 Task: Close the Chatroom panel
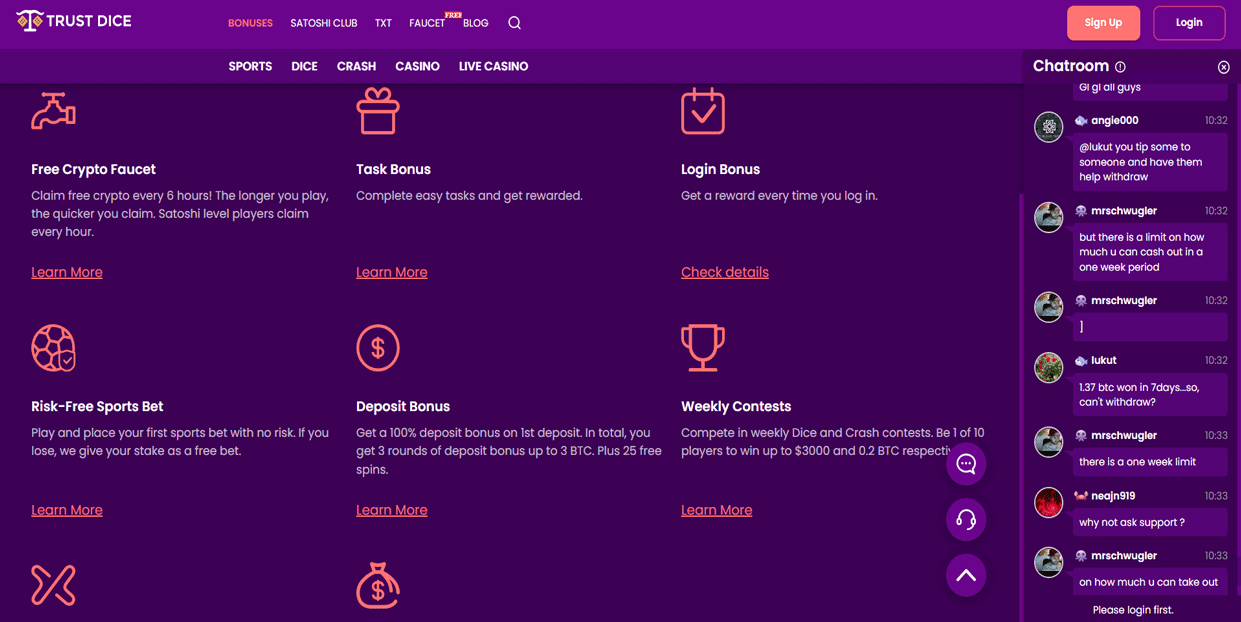[1223, 67]
